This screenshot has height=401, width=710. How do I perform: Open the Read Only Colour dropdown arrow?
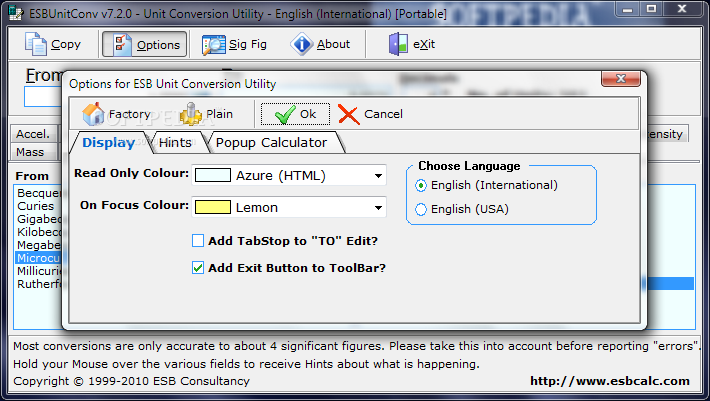378,176
